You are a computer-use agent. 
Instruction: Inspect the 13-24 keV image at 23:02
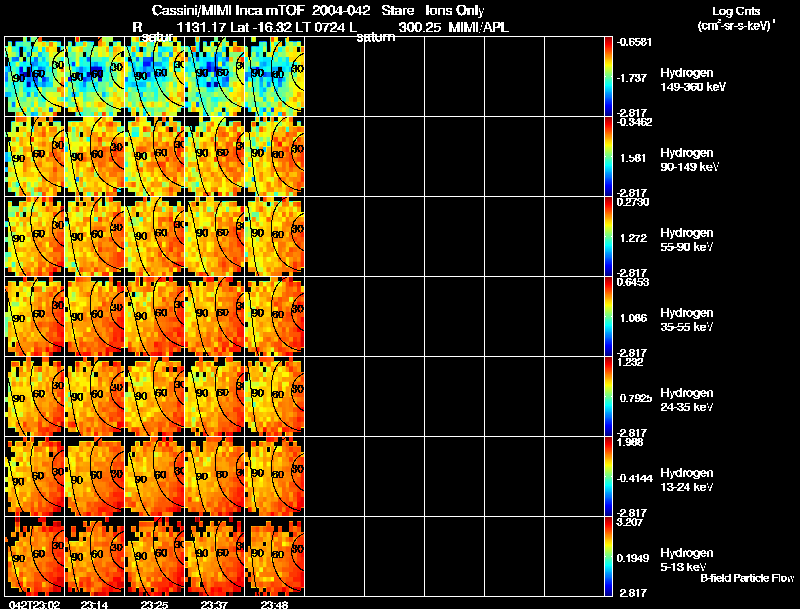click(x=34, y=477)
